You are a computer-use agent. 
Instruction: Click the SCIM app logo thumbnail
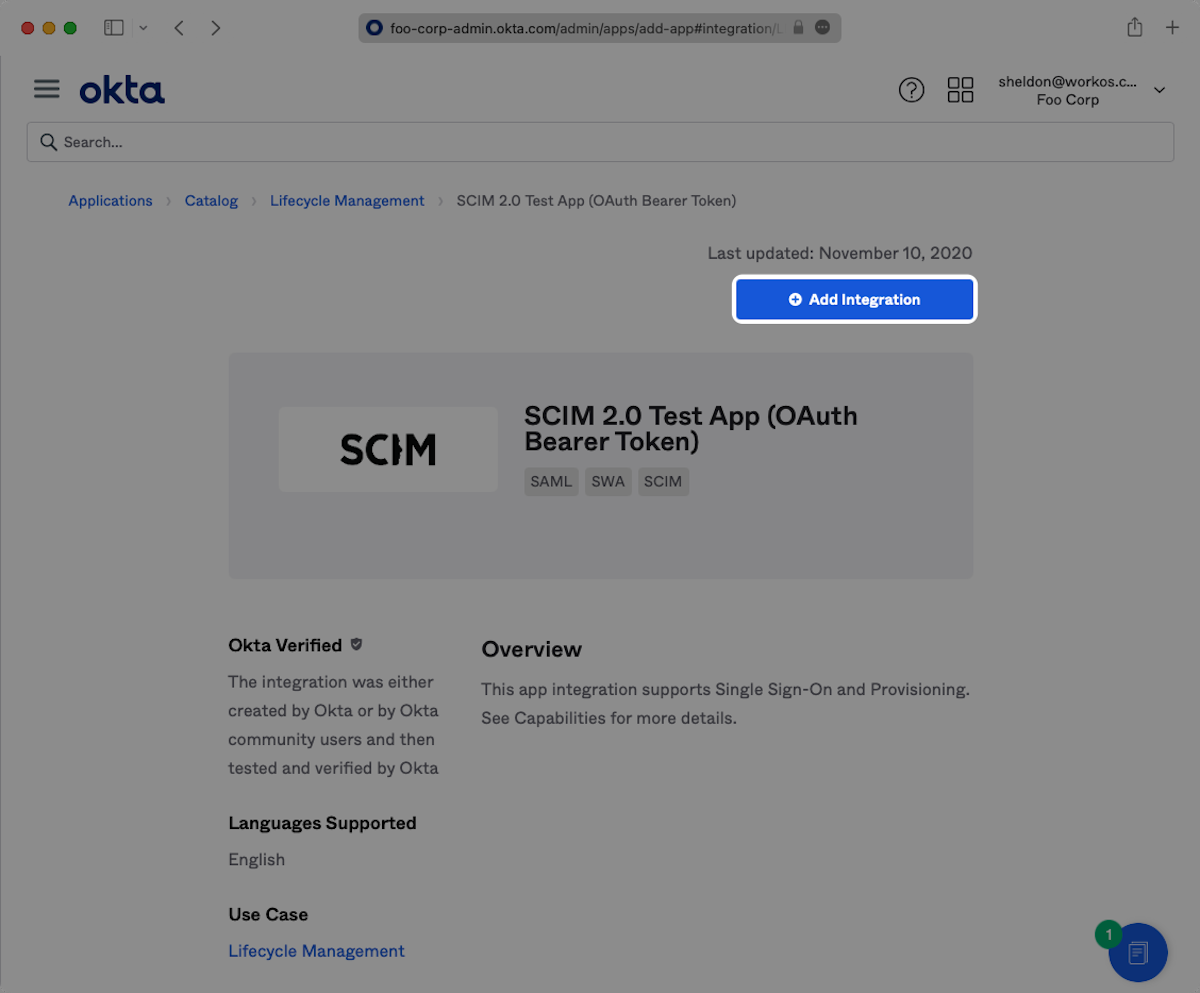pyautogui.click(x=388, y=449)
